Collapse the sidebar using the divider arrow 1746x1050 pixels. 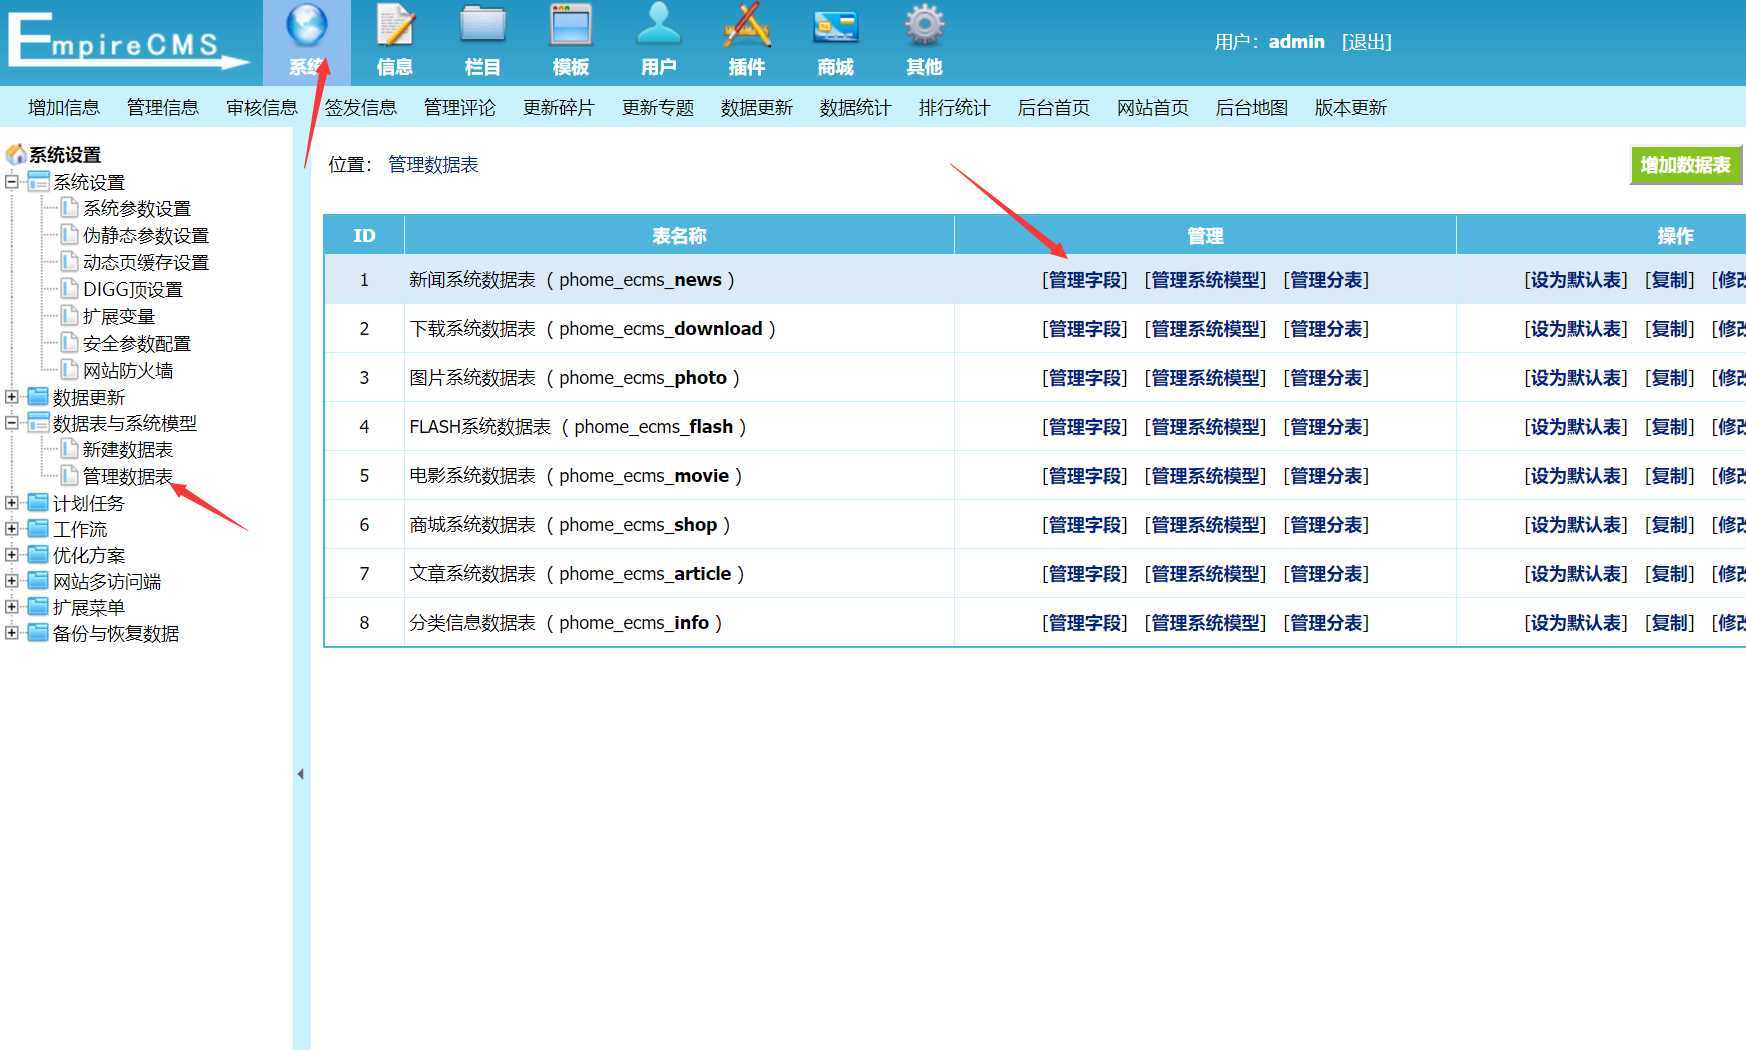pyautogui.click(x=300, y=774)
